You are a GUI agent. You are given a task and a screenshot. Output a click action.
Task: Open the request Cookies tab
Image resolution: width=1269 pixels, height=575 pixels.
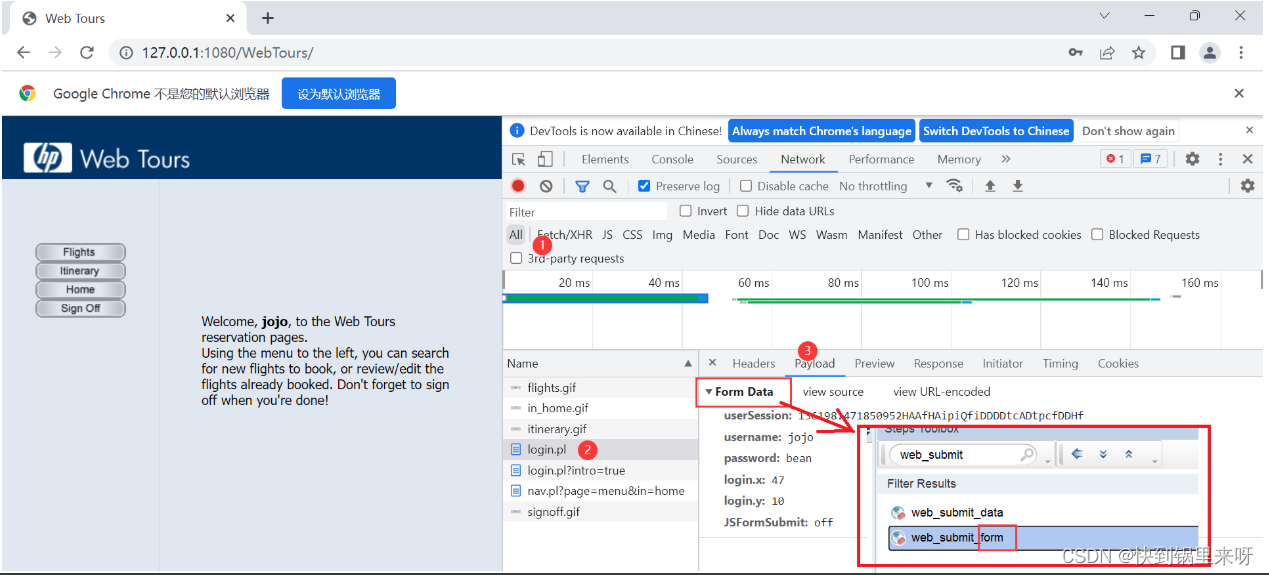(1118, 364)
